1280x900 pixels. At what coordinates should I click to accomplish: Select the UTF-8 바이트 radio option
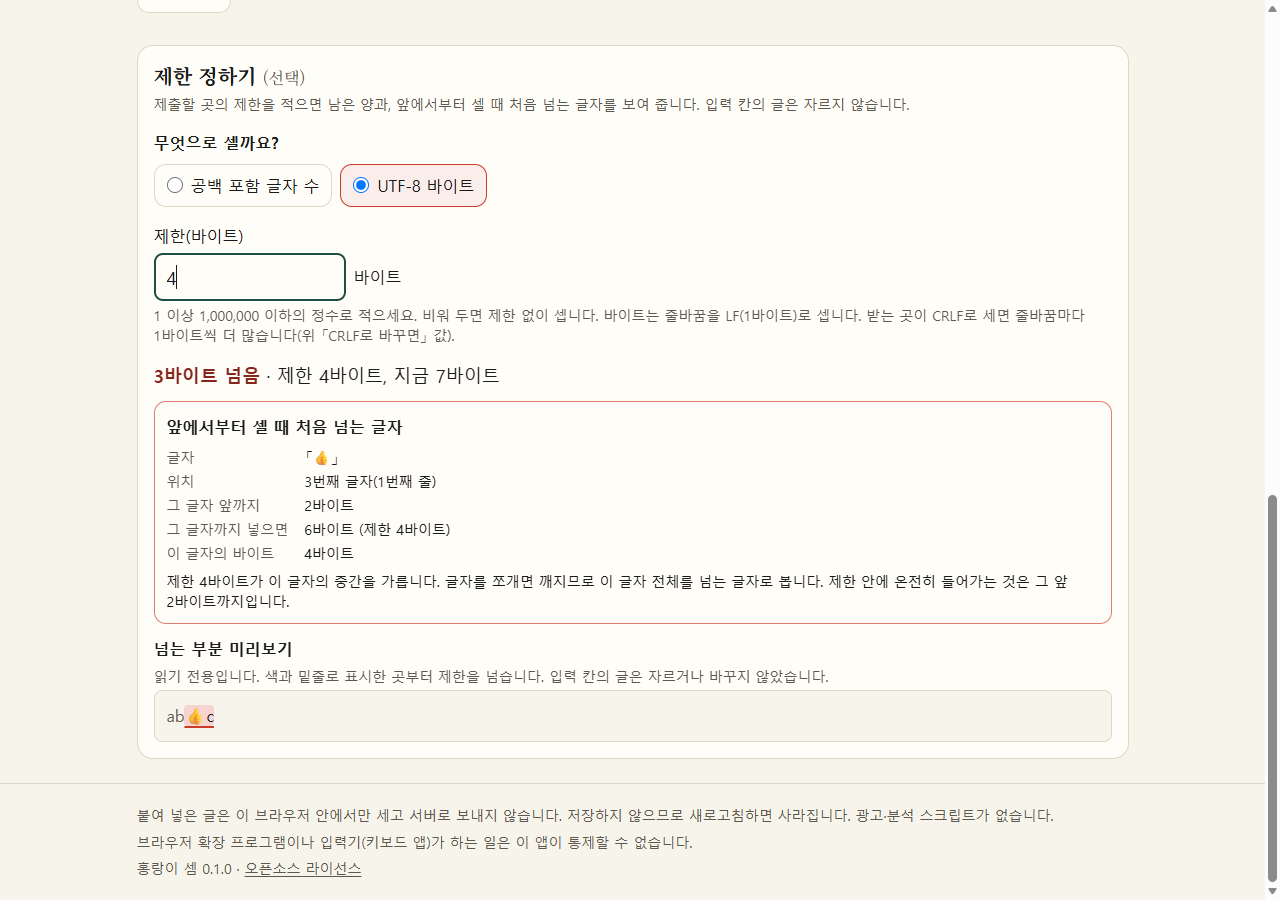(413, 185)
